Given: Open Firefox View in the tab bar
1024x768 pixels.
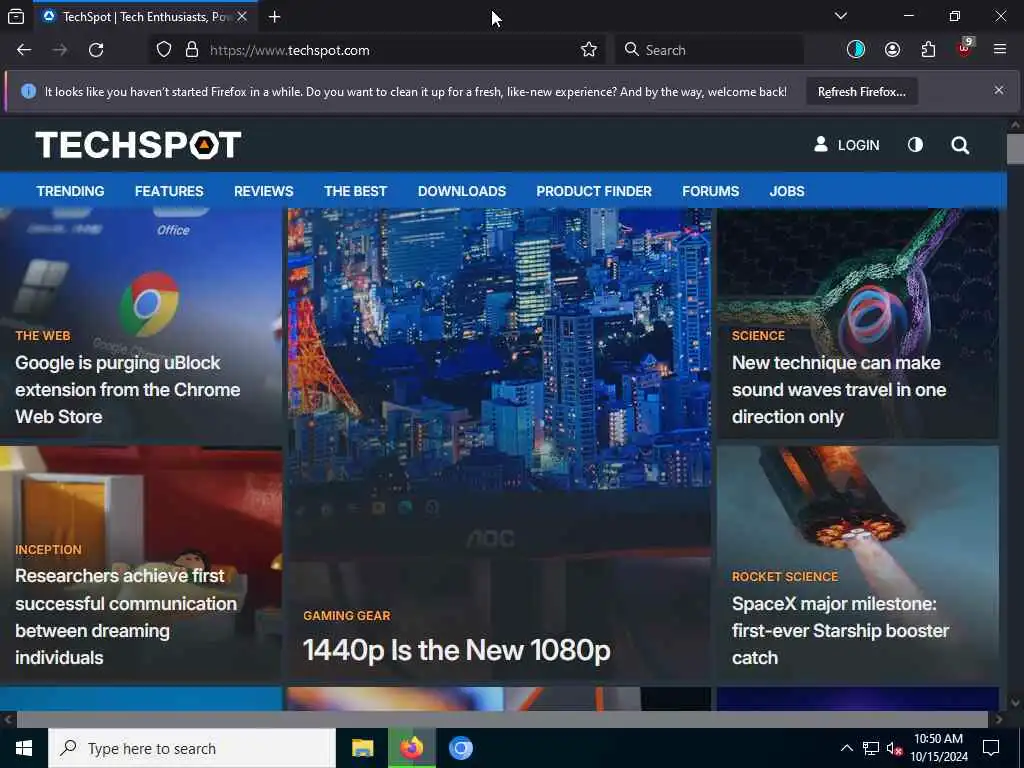Looking at the screenshot, I should point(16,16).
